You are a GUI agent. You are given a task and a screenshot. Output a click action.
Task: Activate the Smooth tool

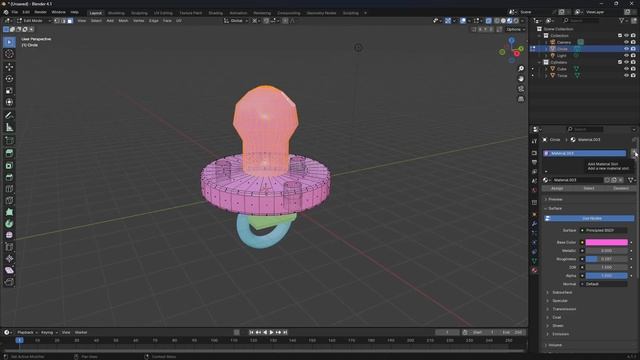tap(9, 235)
